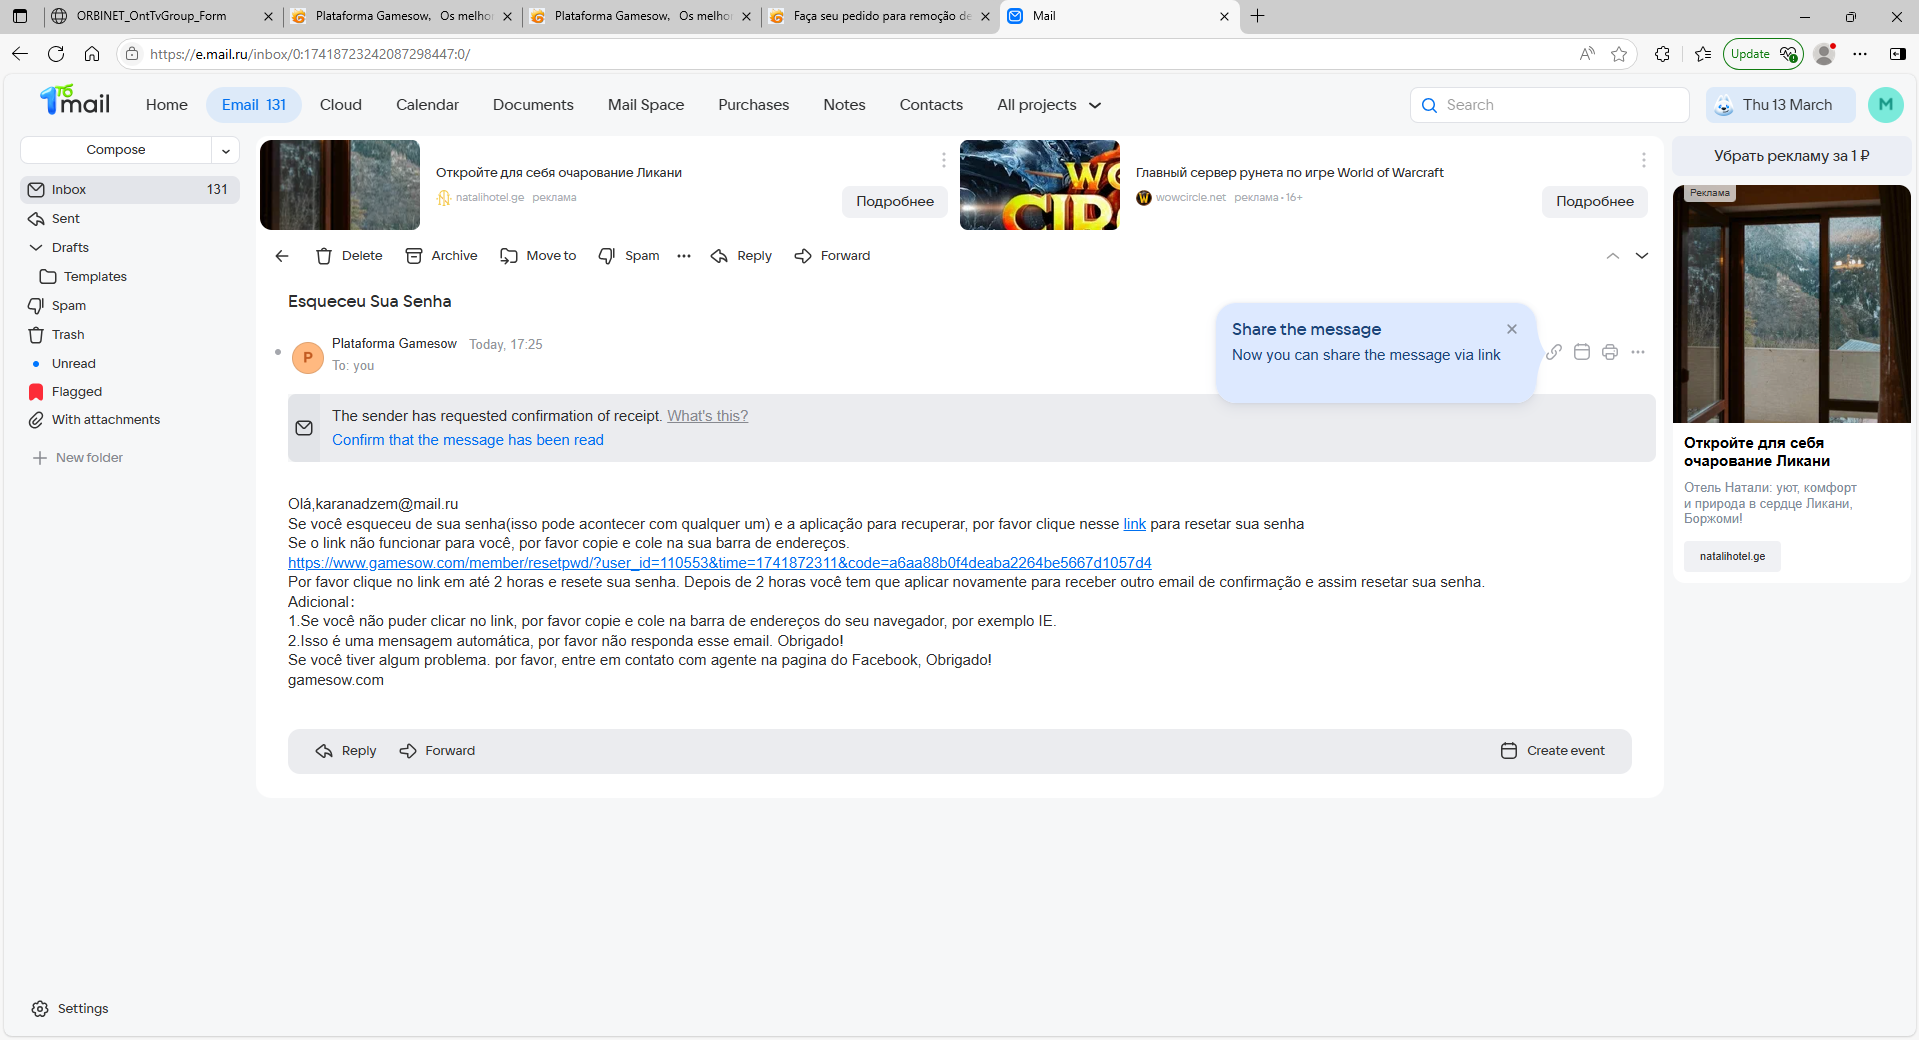Screen dimensions: 1919x1040
Task: Open the Sent folder
Action: pos(130,219)
